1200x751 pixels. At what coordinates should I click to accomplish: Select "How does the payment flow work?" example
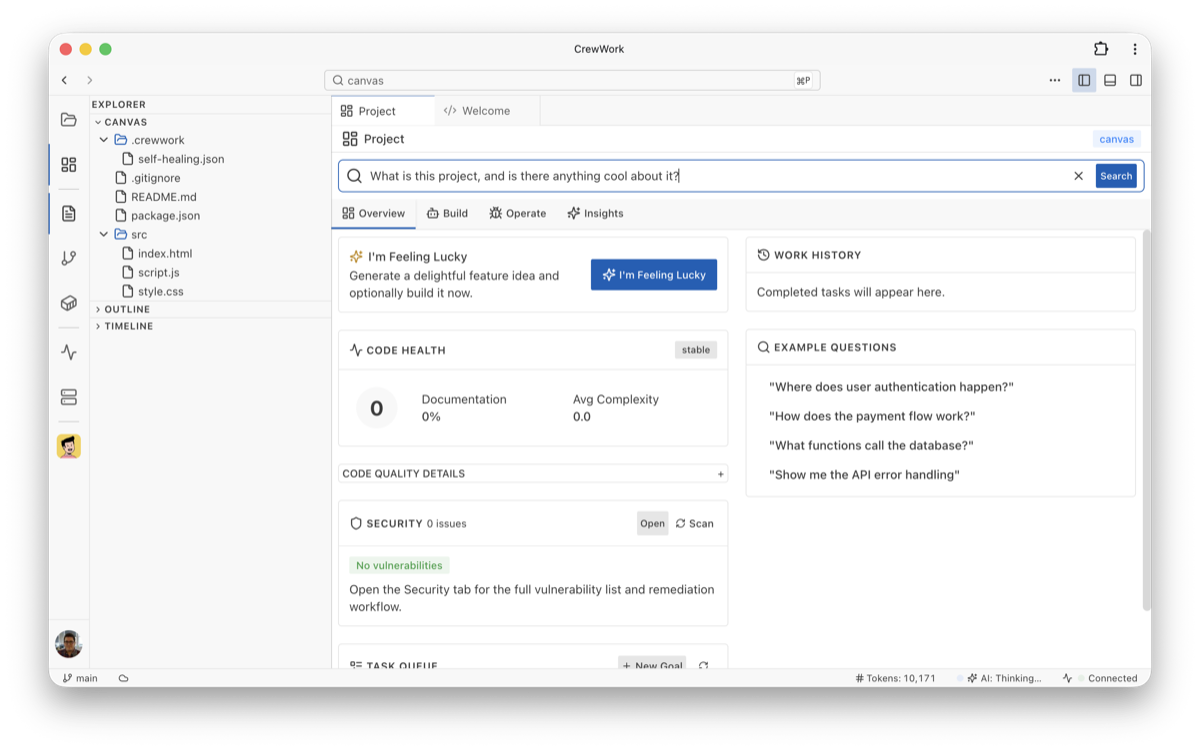(x=872, y=416)
